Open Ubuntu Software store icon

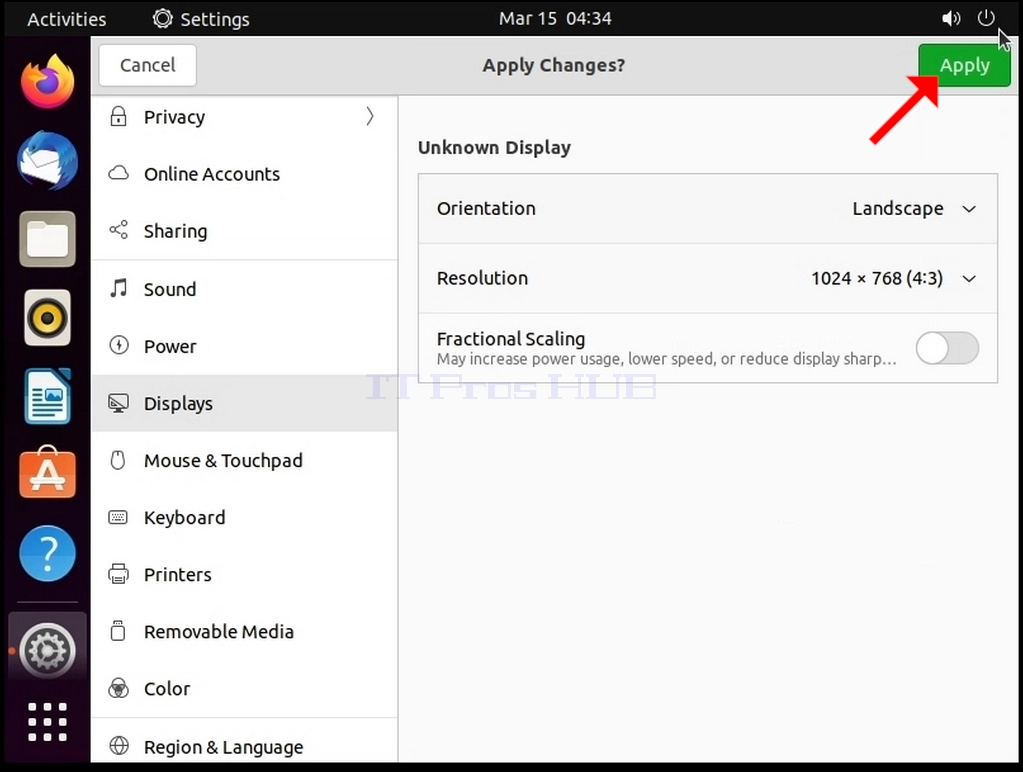click(x=47, y=473)
